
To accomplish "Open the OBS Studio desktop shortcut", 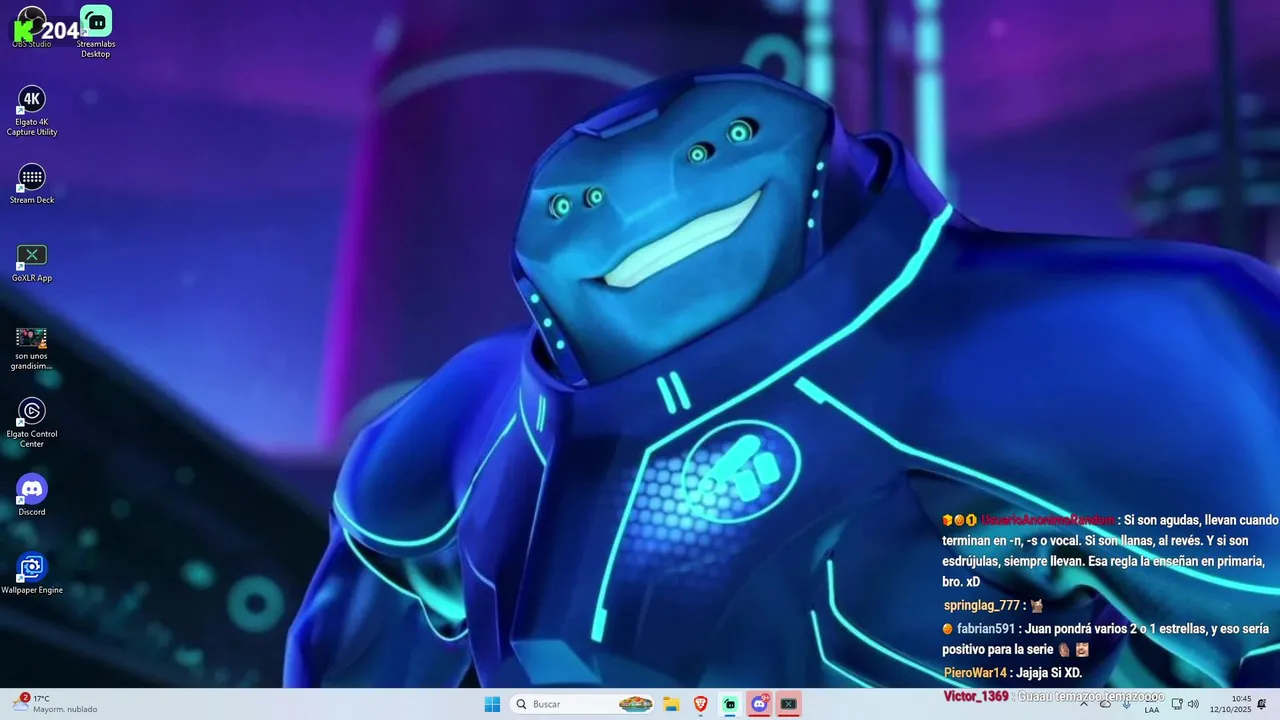I will pyautogui.click(x=31, y=27).
